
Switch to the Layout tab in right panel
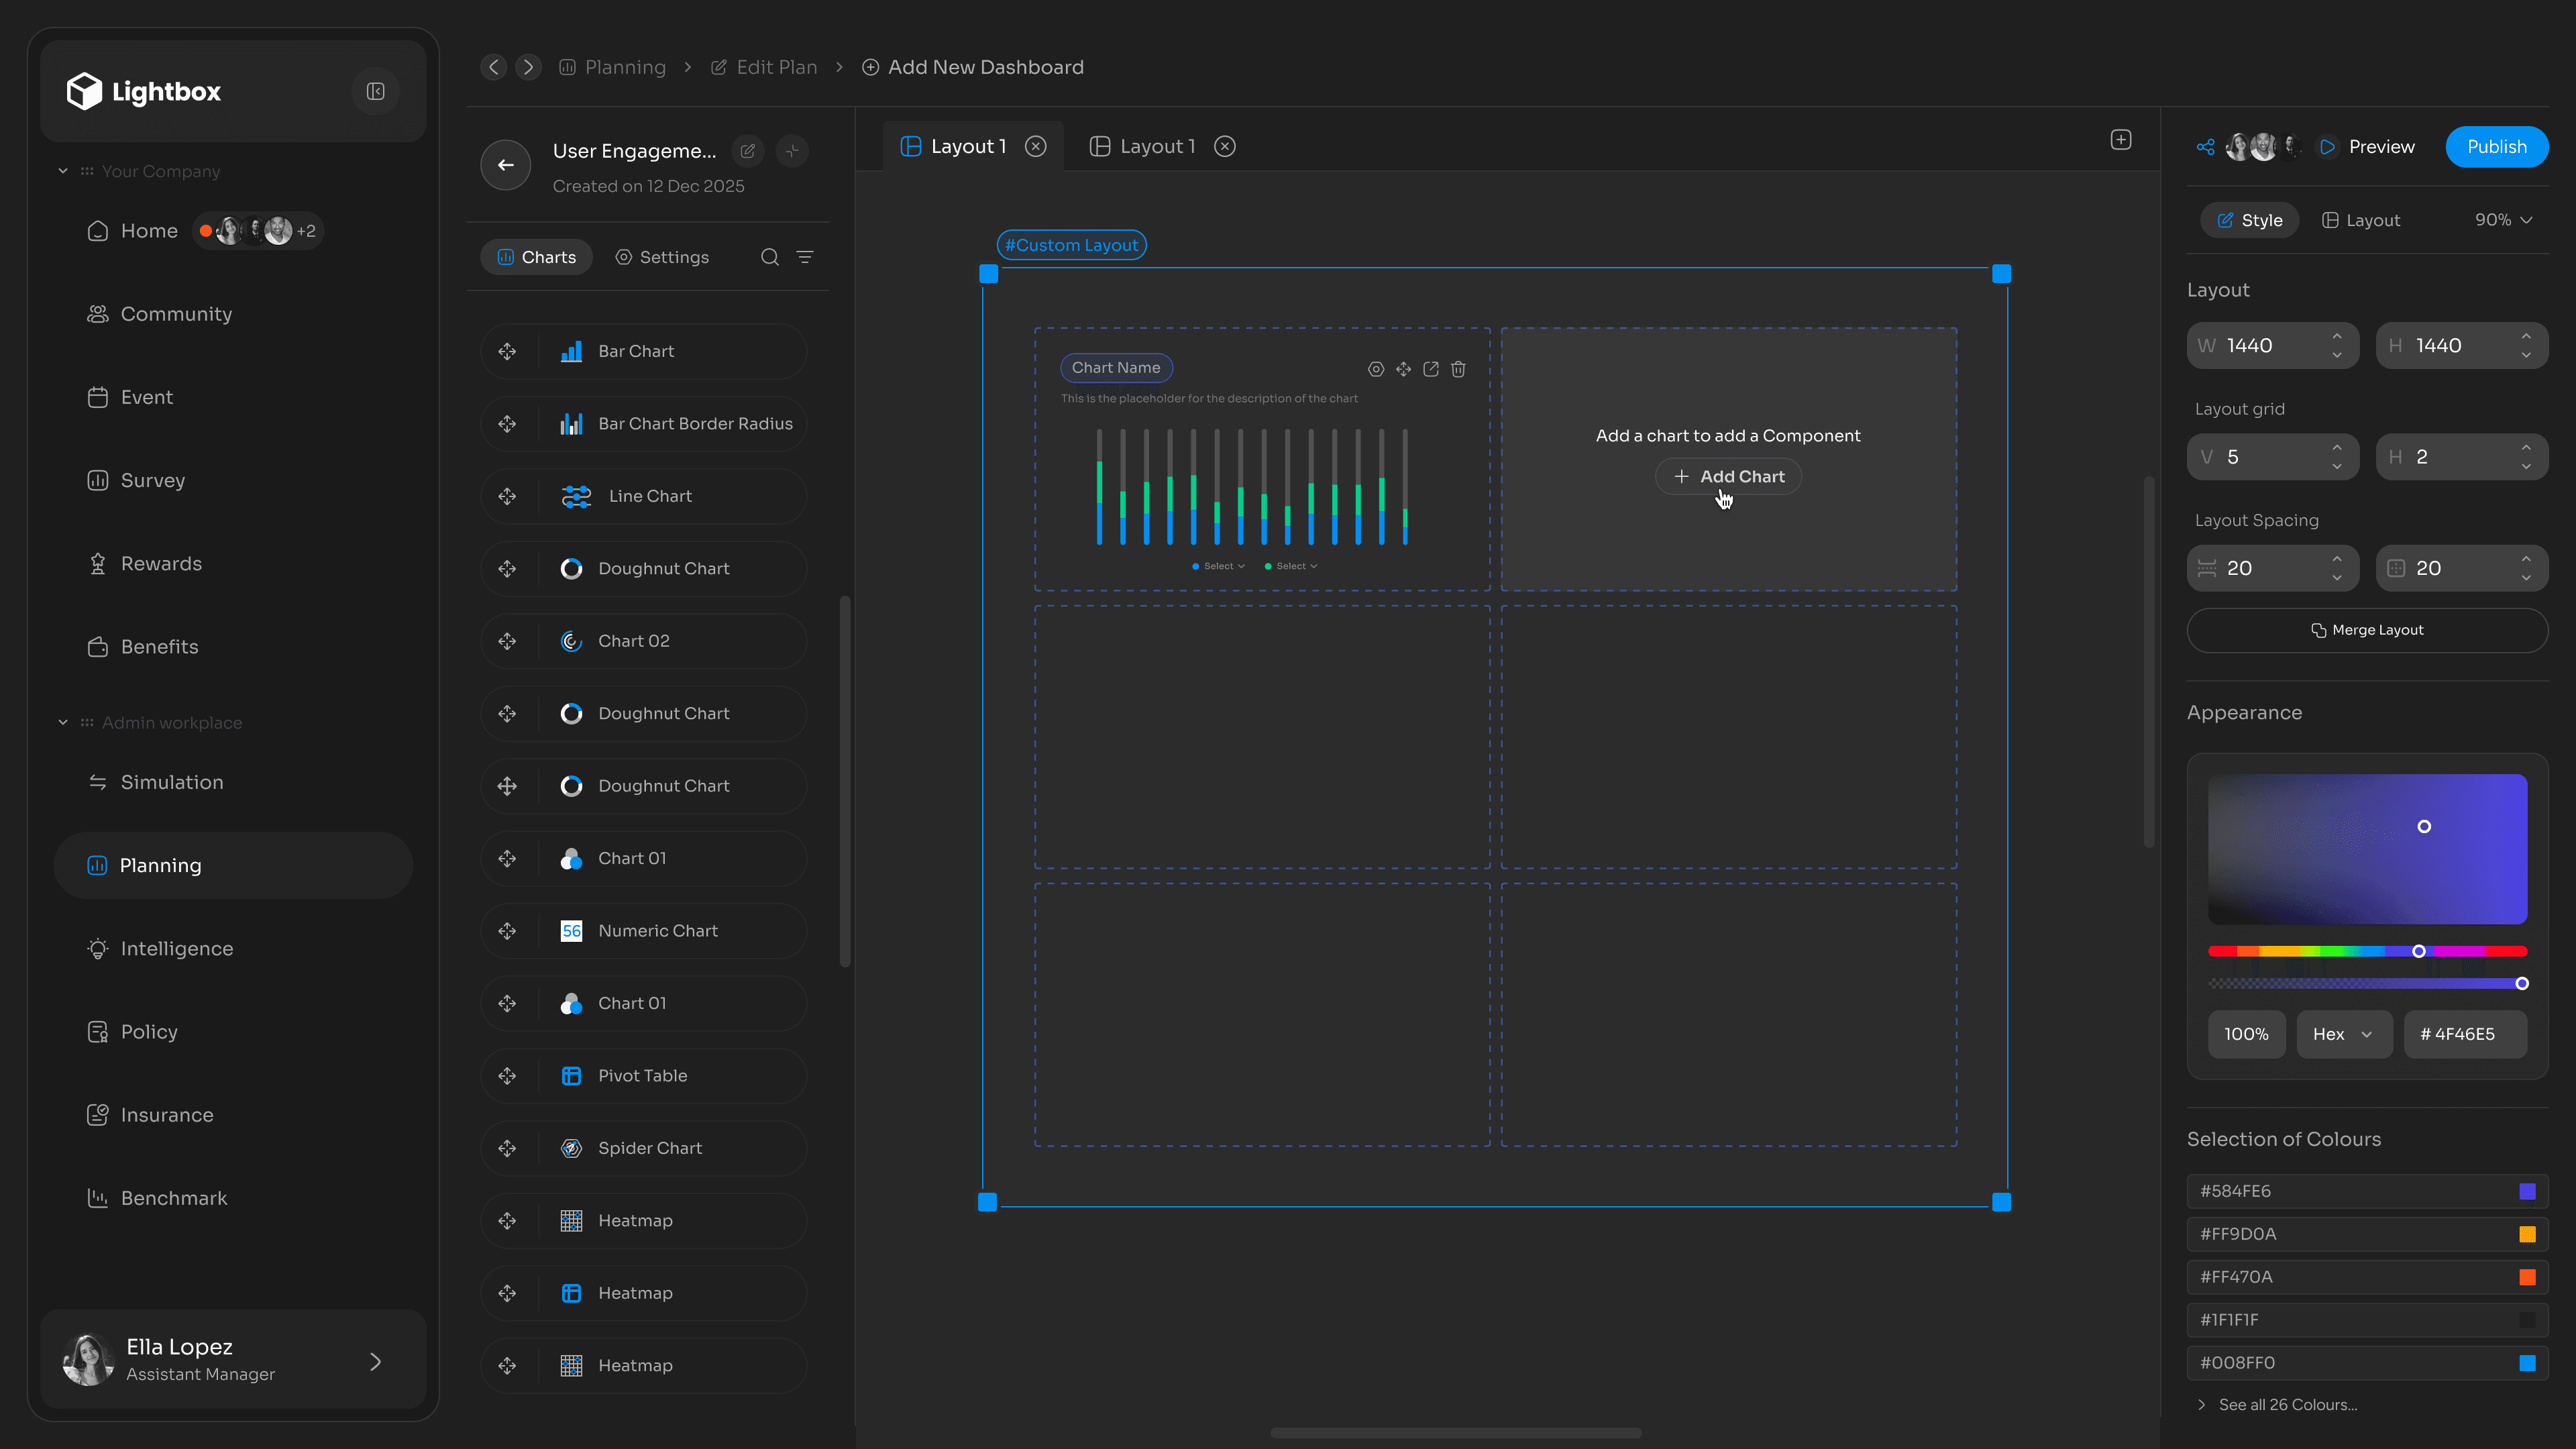pos(2360,220)
